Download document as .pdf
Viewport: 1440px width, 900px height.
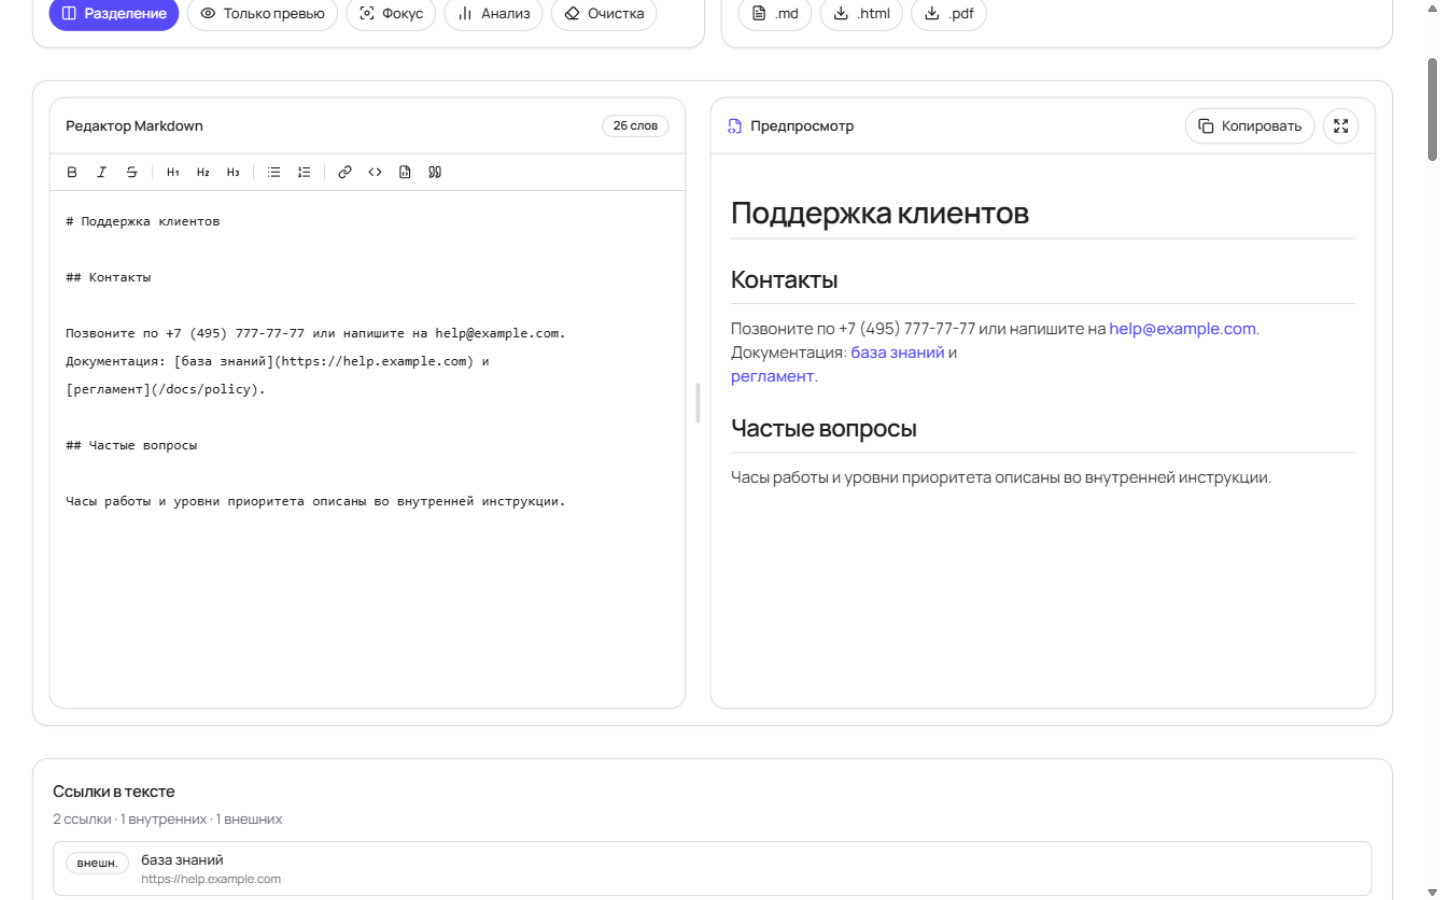pyautogui.click(x=949, y=14)
